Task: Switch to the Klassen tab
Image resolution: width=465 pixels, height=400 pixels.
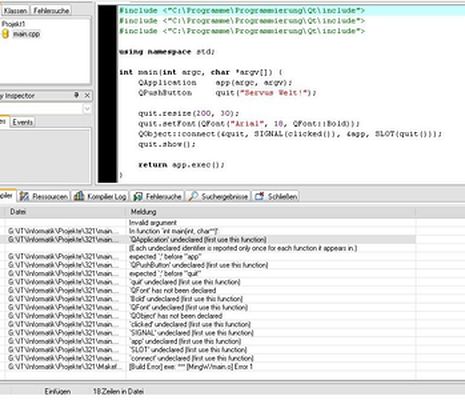Action: [15, 11]
